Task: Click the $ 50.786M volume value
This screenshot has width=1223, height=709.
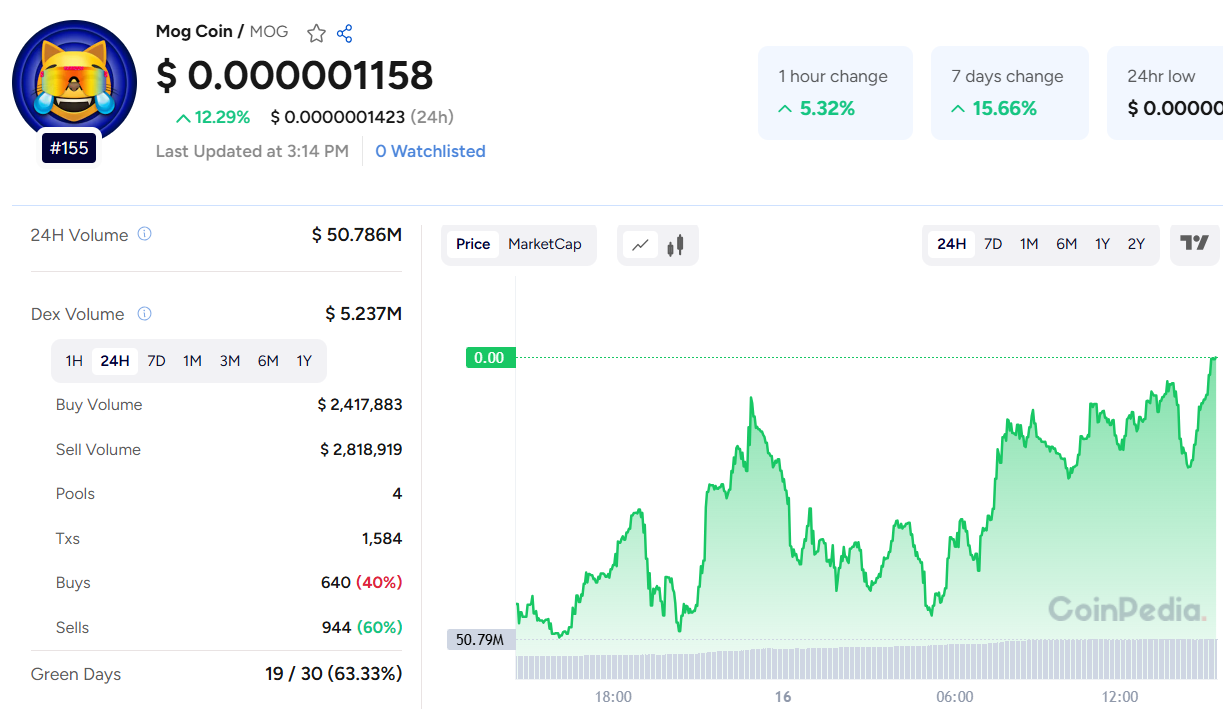Action: click(x=357, y=235)
